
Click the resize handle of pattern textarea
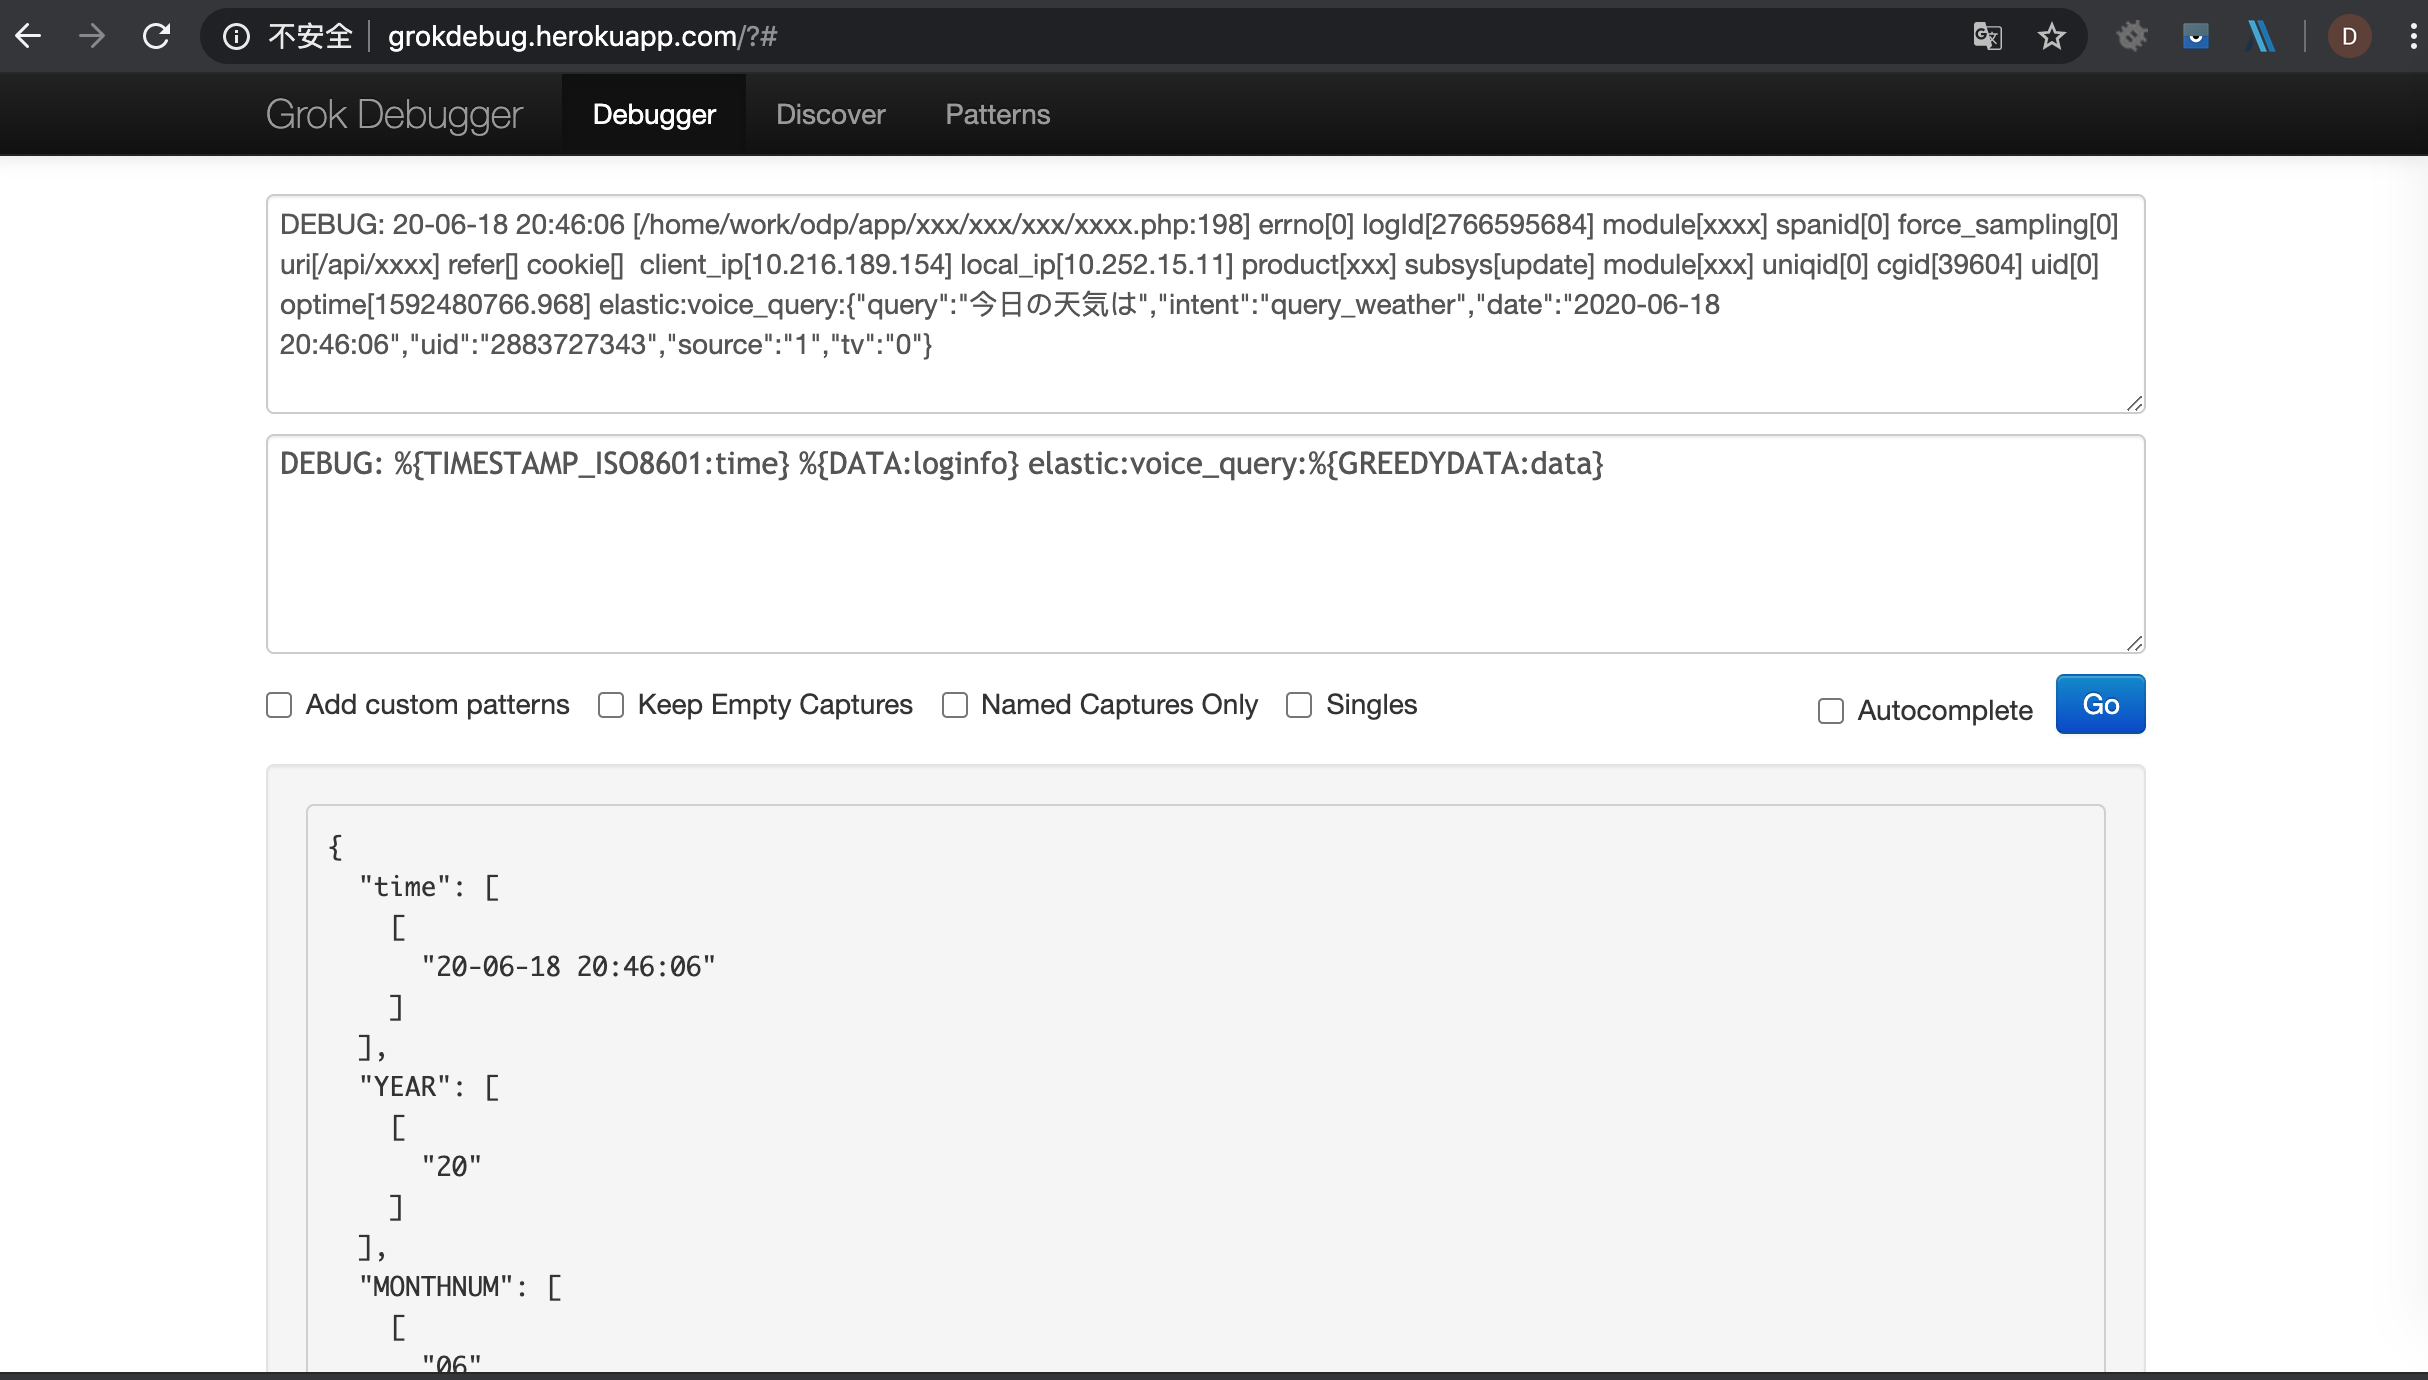coord(2134,643)
